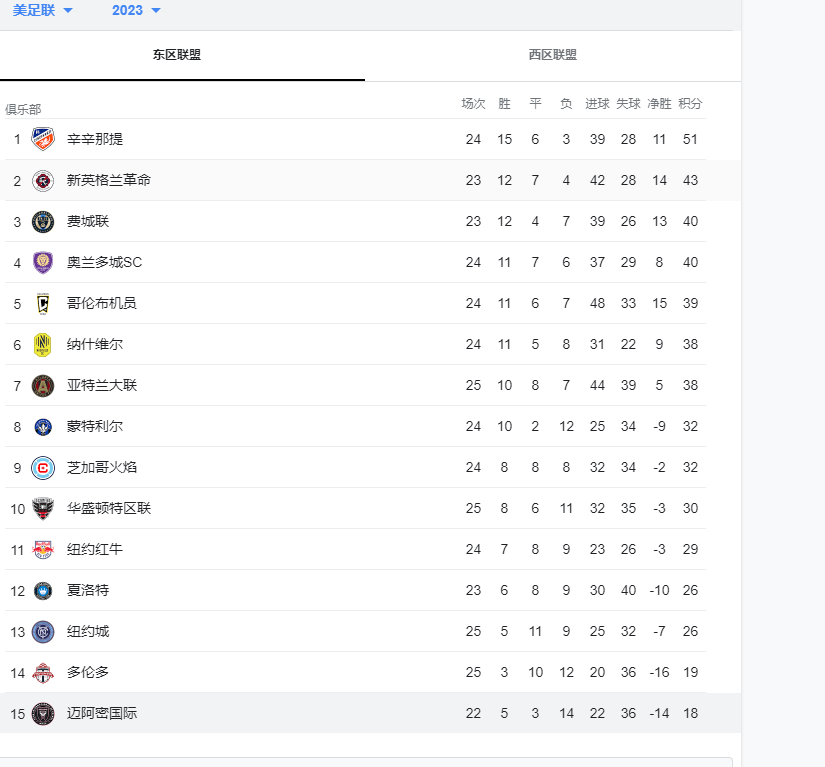Expand the 2023 season dropdown
This screenshot has height=767, width=825.
click(136, 10)
